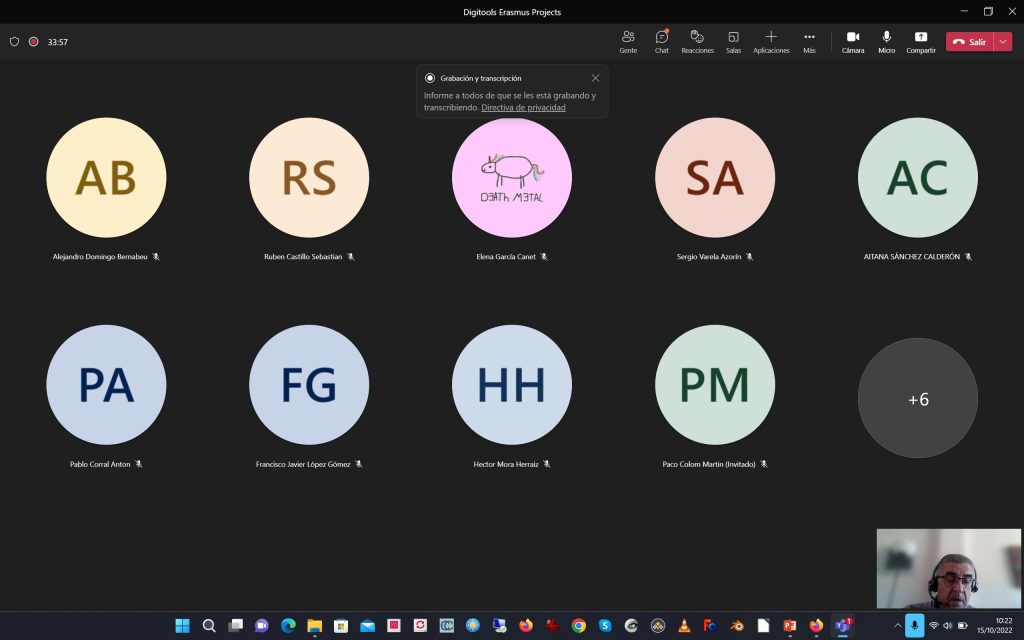1024x640 pixels.
Task: Open Windows Start menu in taskbar
Action: pos(182,626)
